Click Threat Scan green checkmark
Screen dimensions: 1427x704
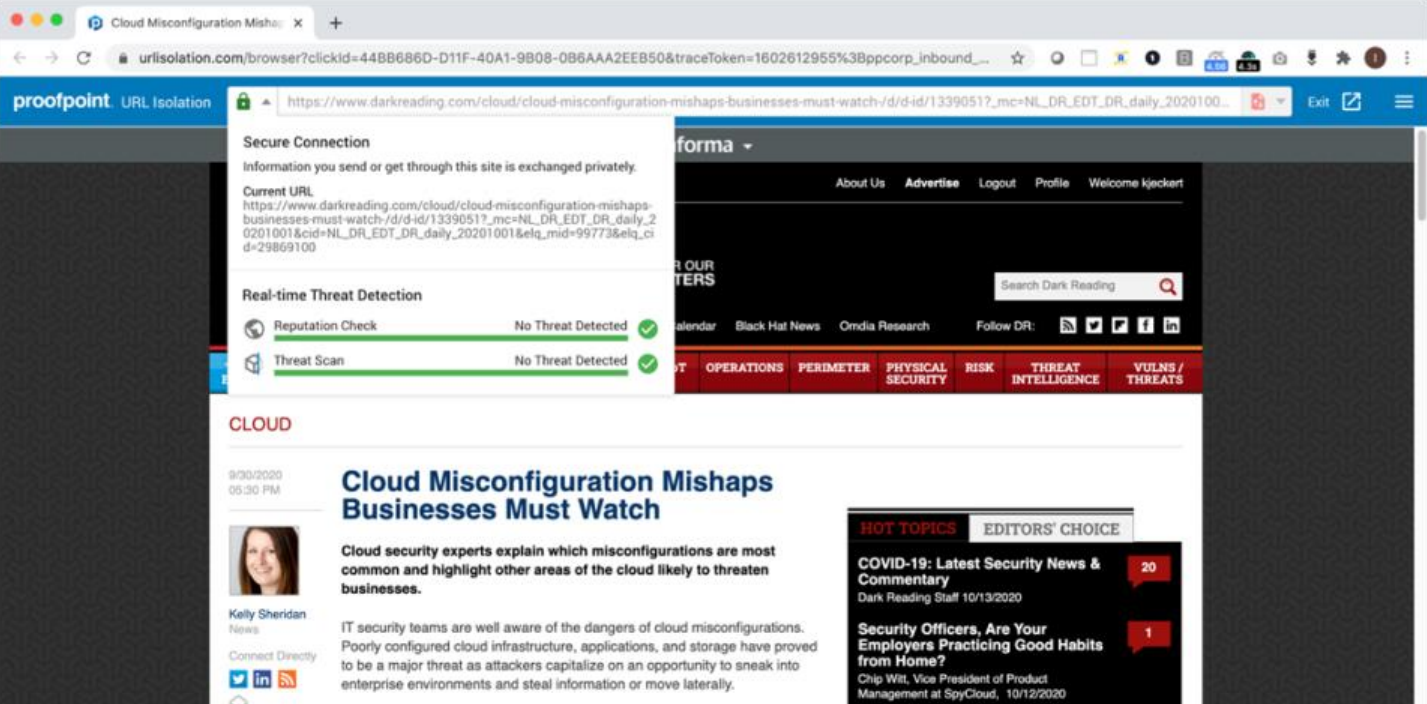click(x=648, y=363)
